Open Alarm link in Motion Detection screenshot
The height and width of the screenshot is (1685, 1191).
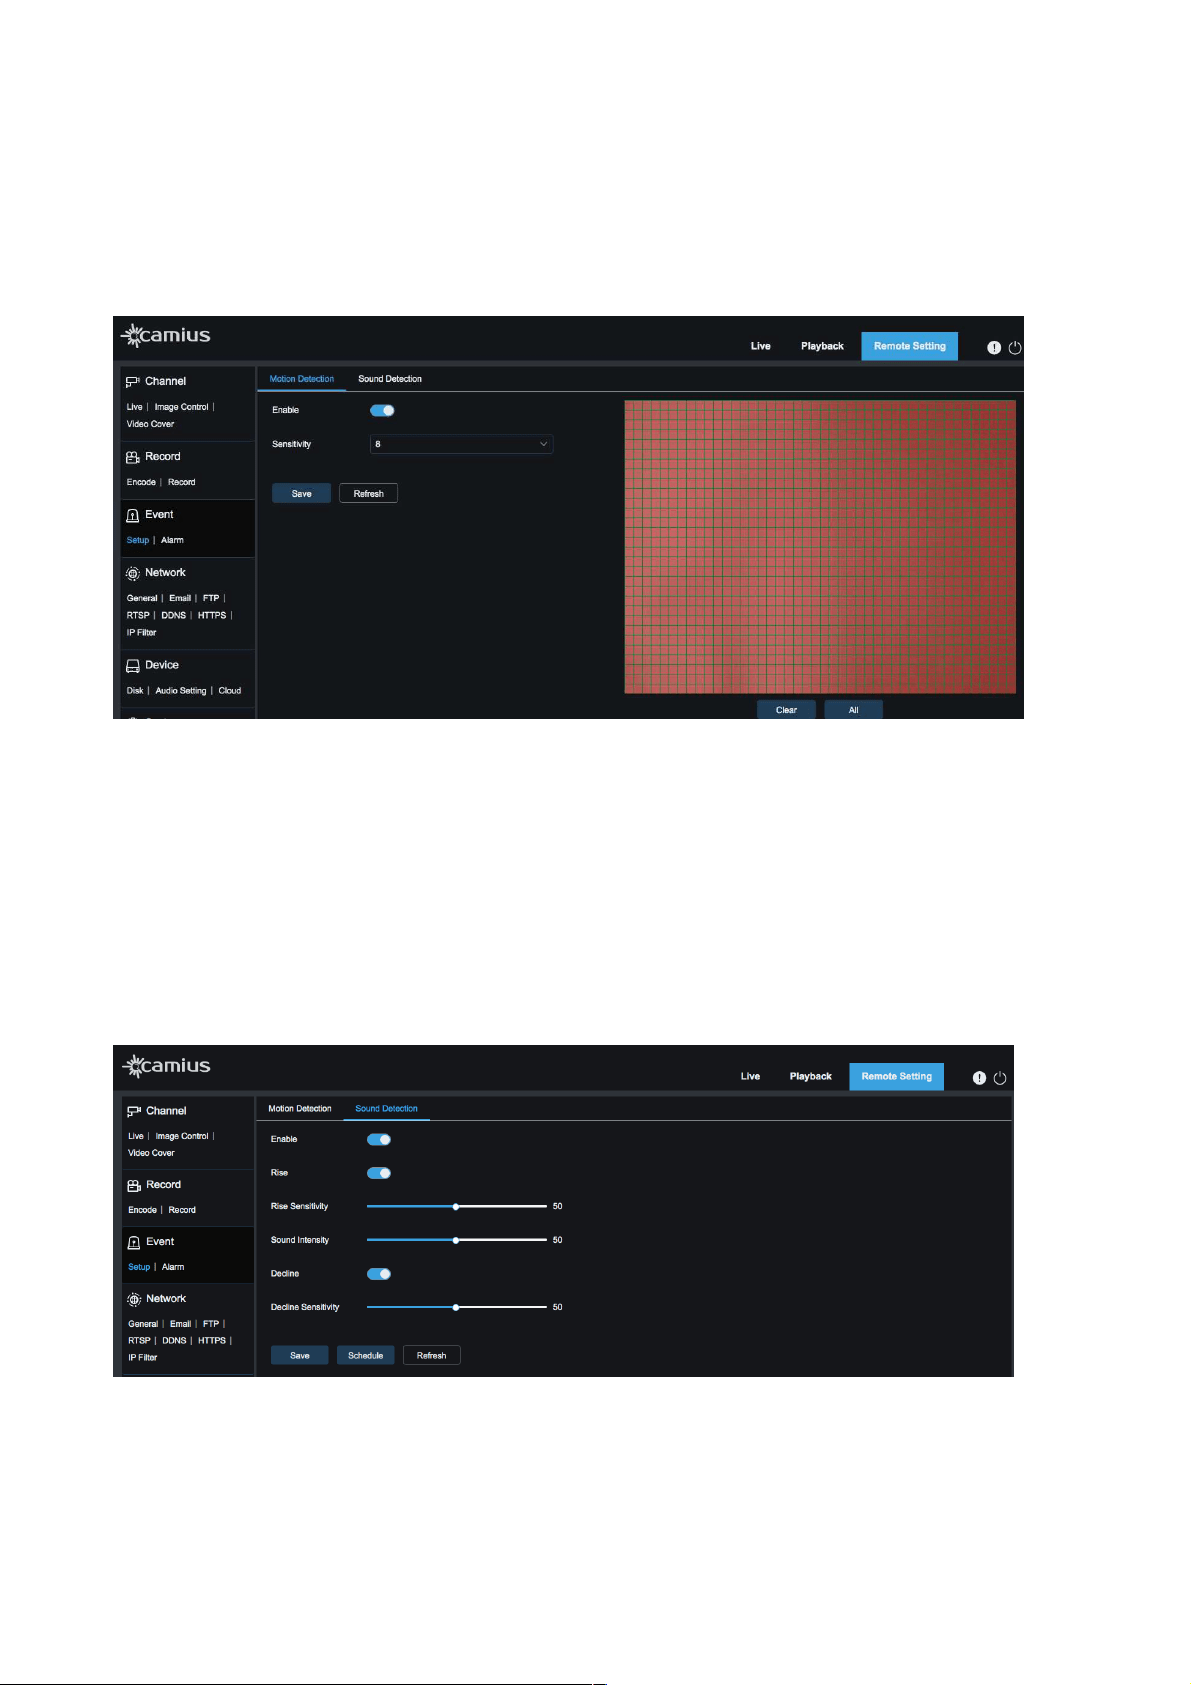pyautogui.click(x=173, y=540)
